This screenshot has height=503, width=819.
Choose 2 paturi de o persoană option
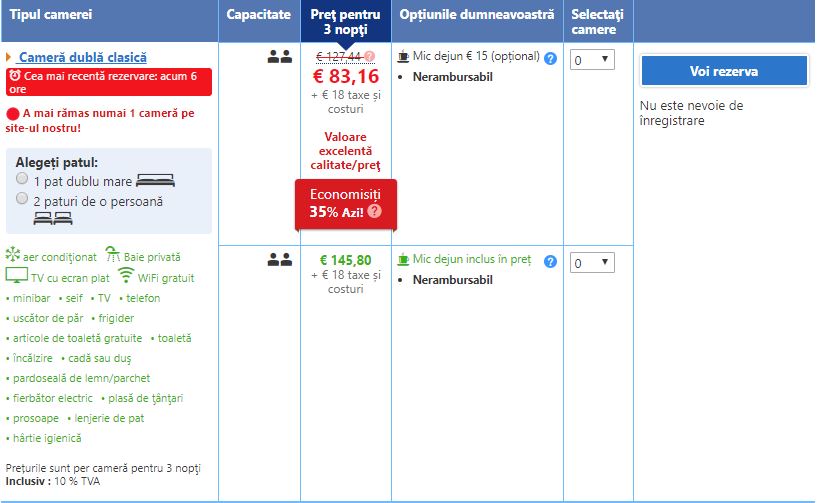tap(22, 198)
